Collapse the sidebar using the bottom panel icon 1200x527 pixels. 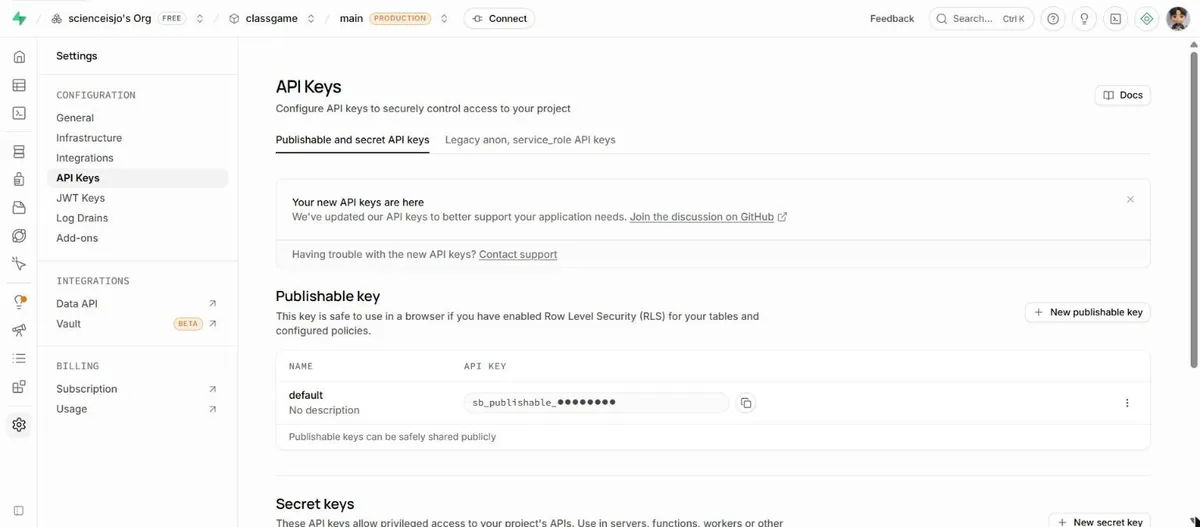pos(19,511)
